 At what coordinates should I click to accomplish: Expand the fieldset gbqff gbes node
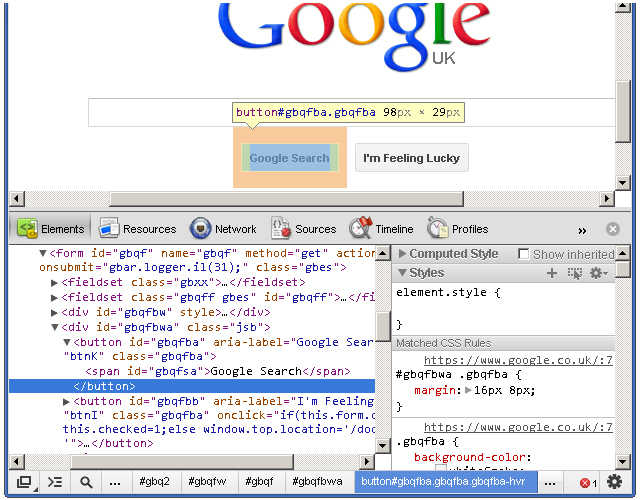(x=54, y=298)
